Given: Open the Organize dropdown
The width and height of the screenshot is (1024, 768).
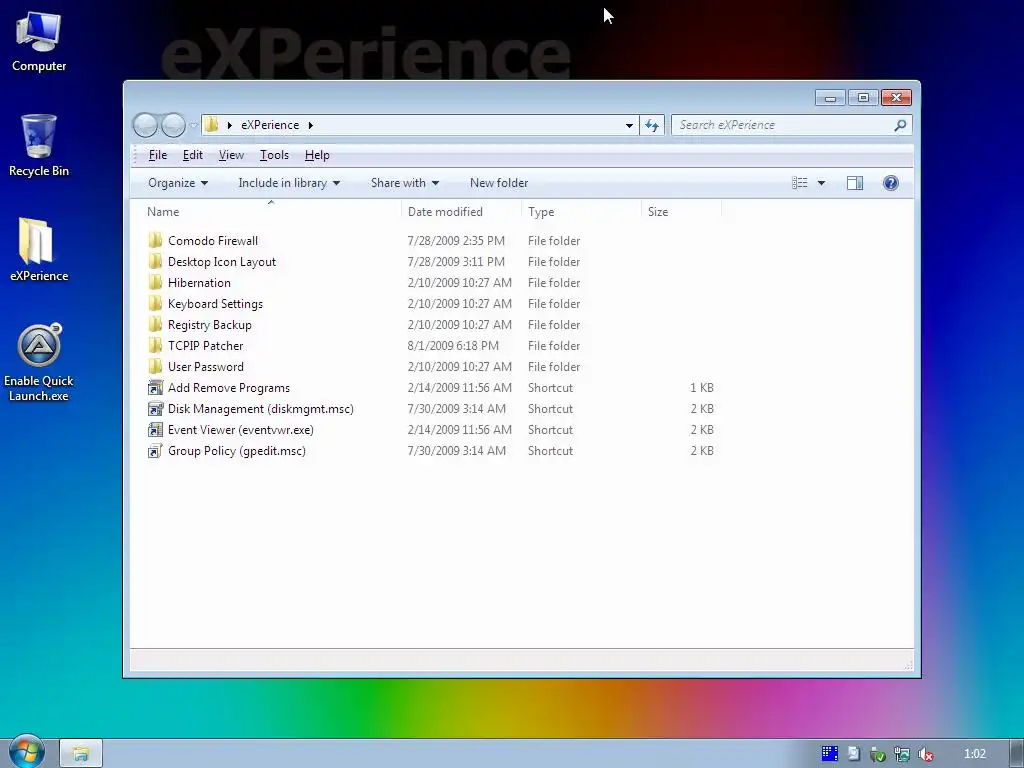Looking at the screenshot, I should (178, 183).
